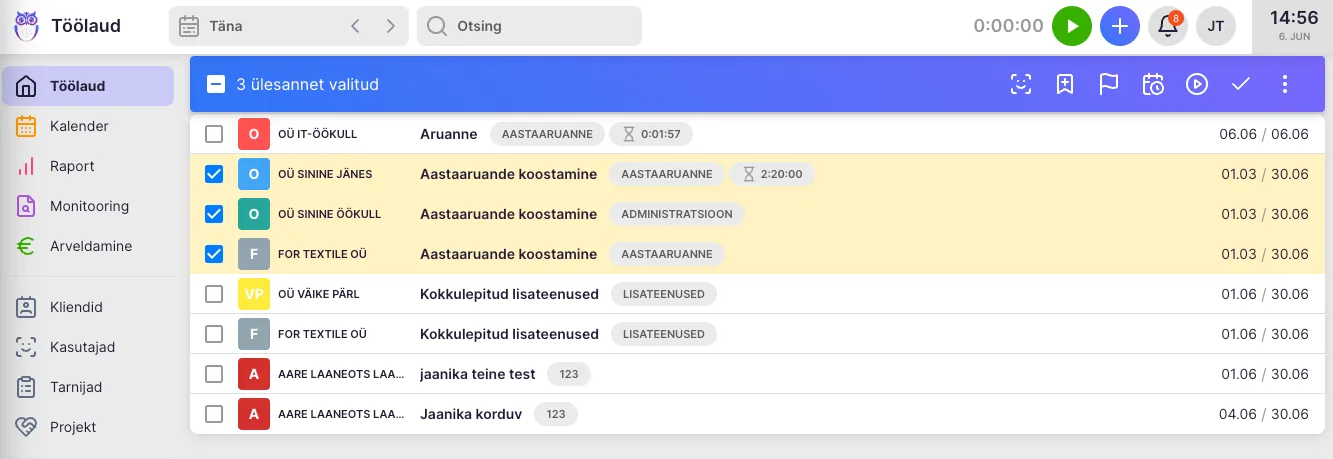This screenshot has width=1333, height=459.
Task: Click the Otsing search field
Action: click(530, 26)
